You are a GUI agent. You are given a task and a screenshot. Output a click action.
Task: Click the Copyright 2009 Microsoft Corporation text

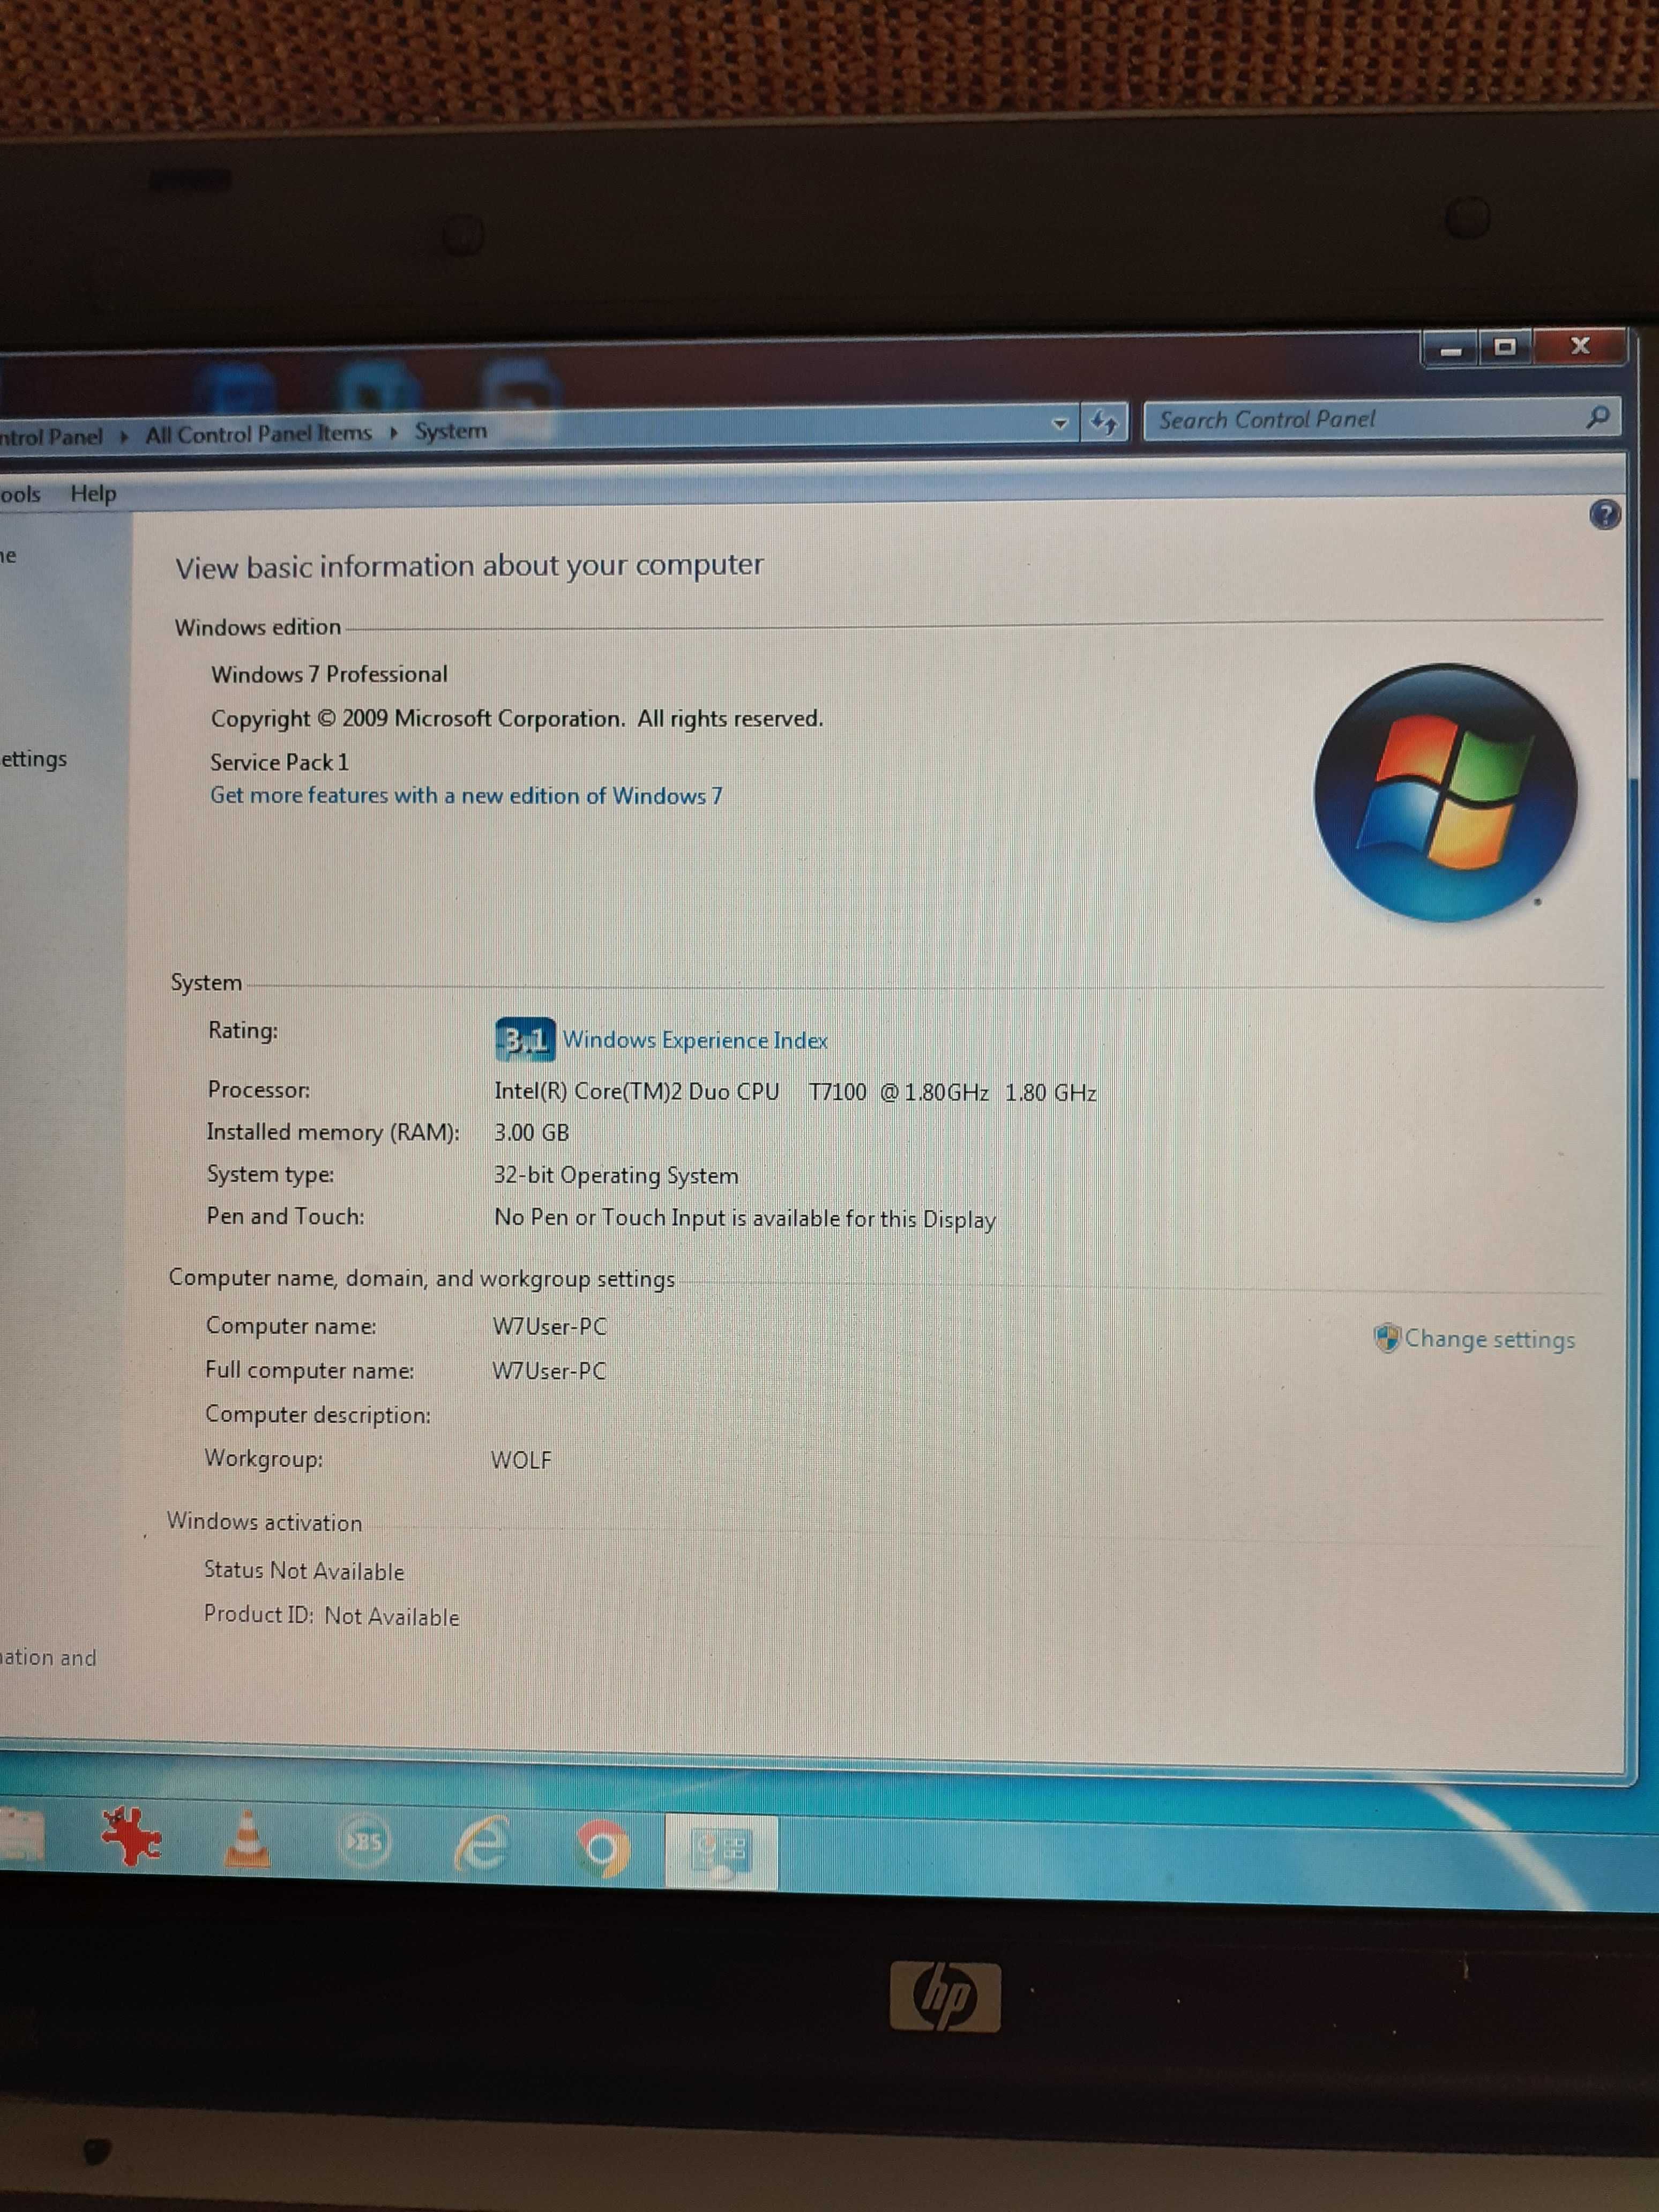pos(517,719)
